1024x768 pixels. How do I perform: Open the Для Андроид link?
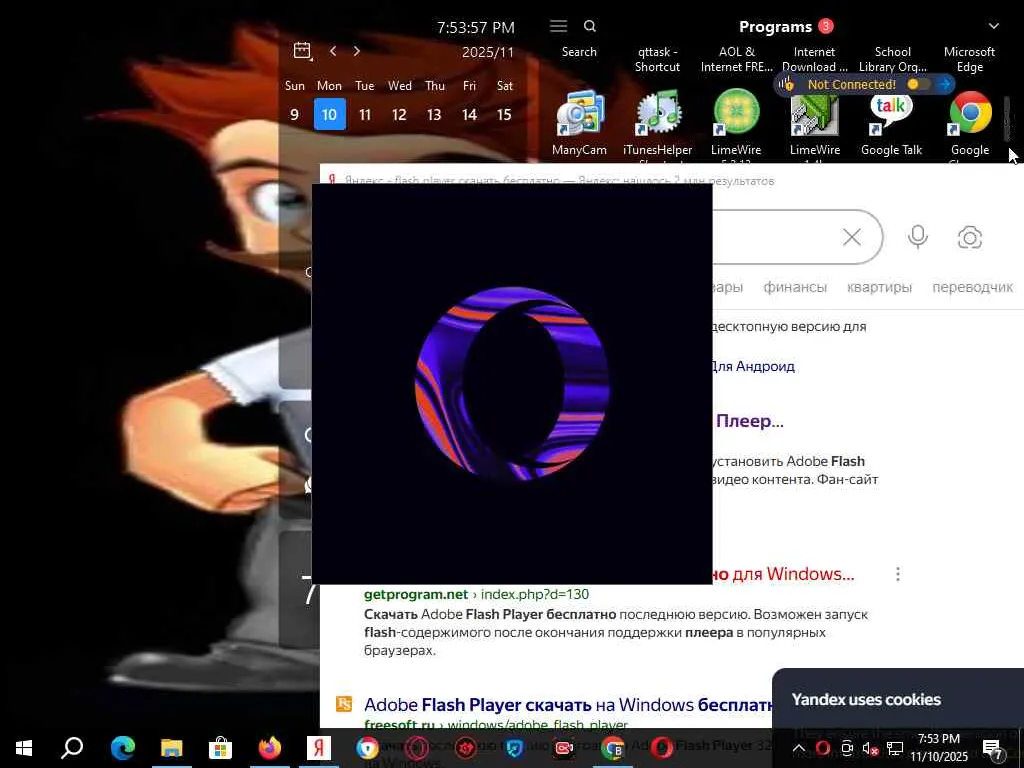pyautogui.click(x=754, y=366)
